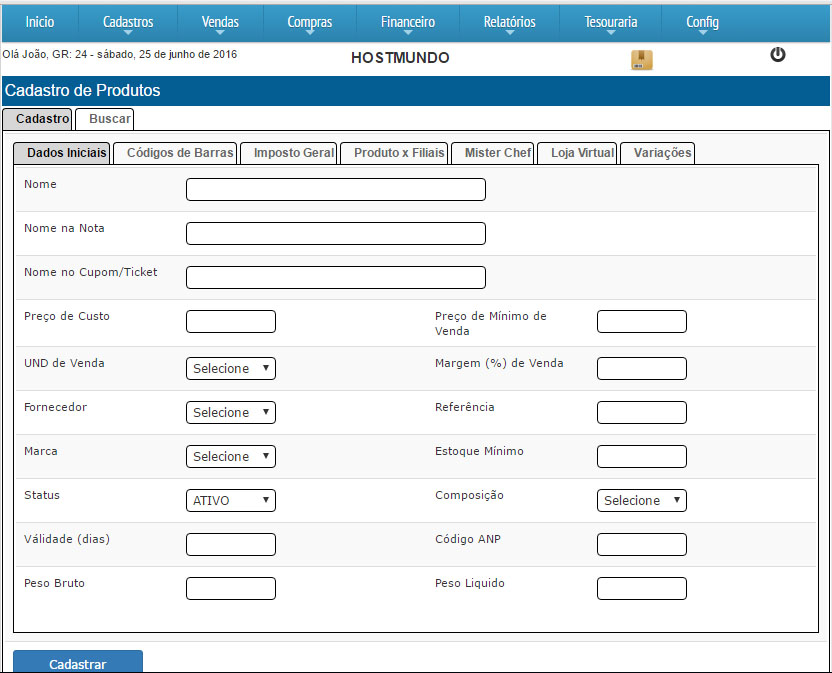This screenshot has width=832, height=673.
Task: Click the Nome text field
Action: 336,190
